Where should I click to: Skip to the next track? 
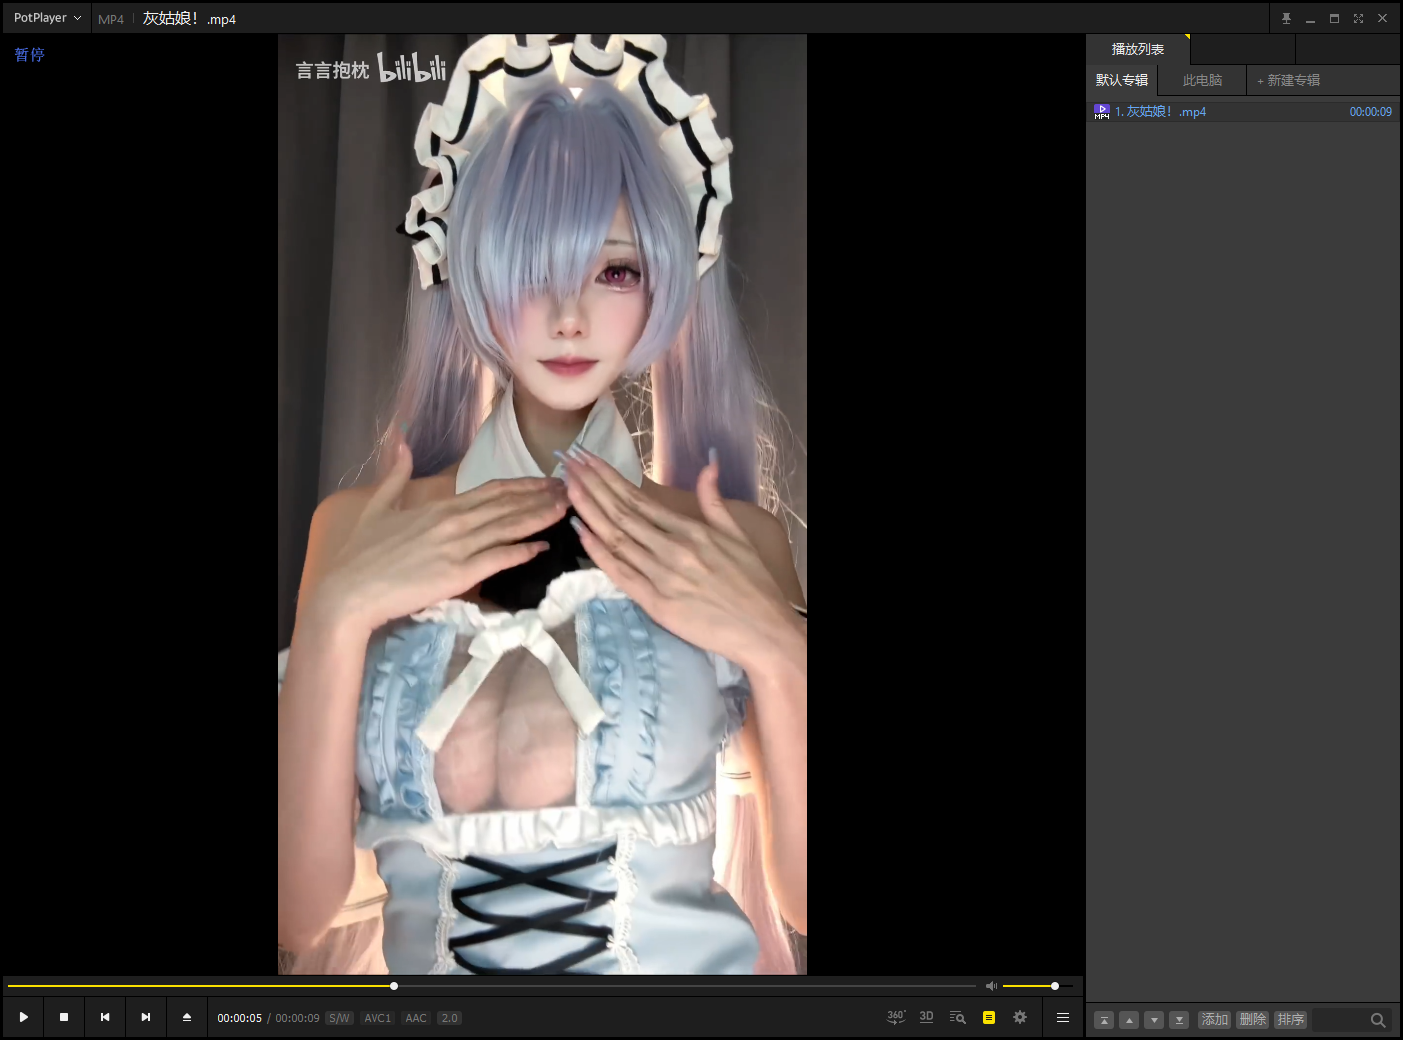[146, 1017]
